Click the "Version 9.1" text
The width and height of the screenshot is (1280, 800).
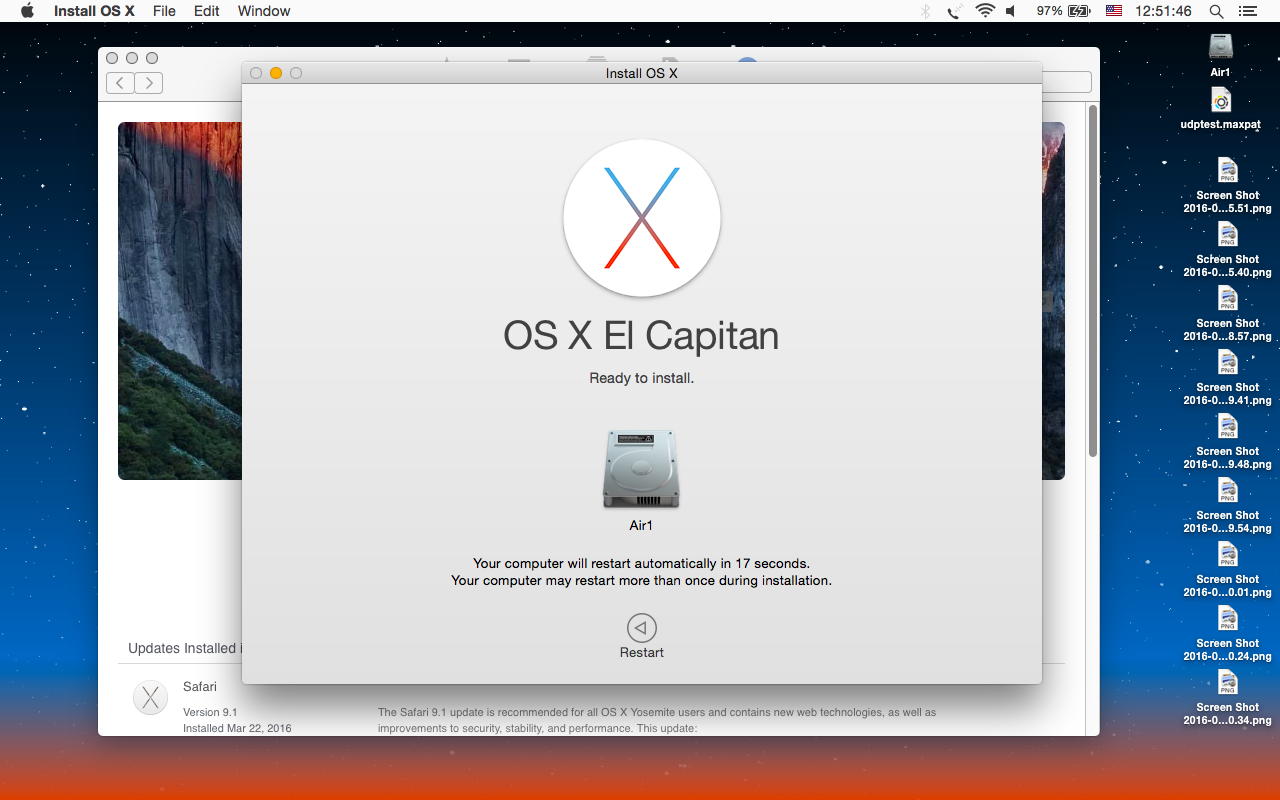coord(210,712)
